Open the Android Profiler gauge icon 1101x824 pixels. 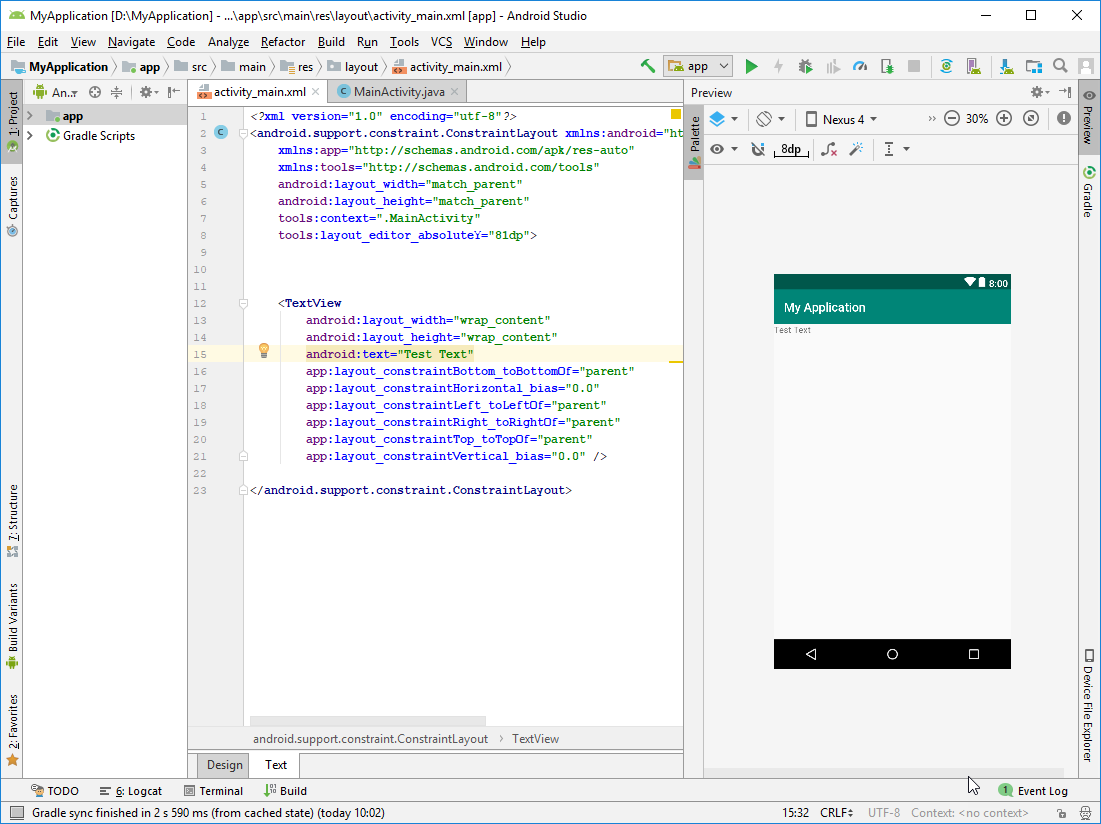(x=859, y=66)
